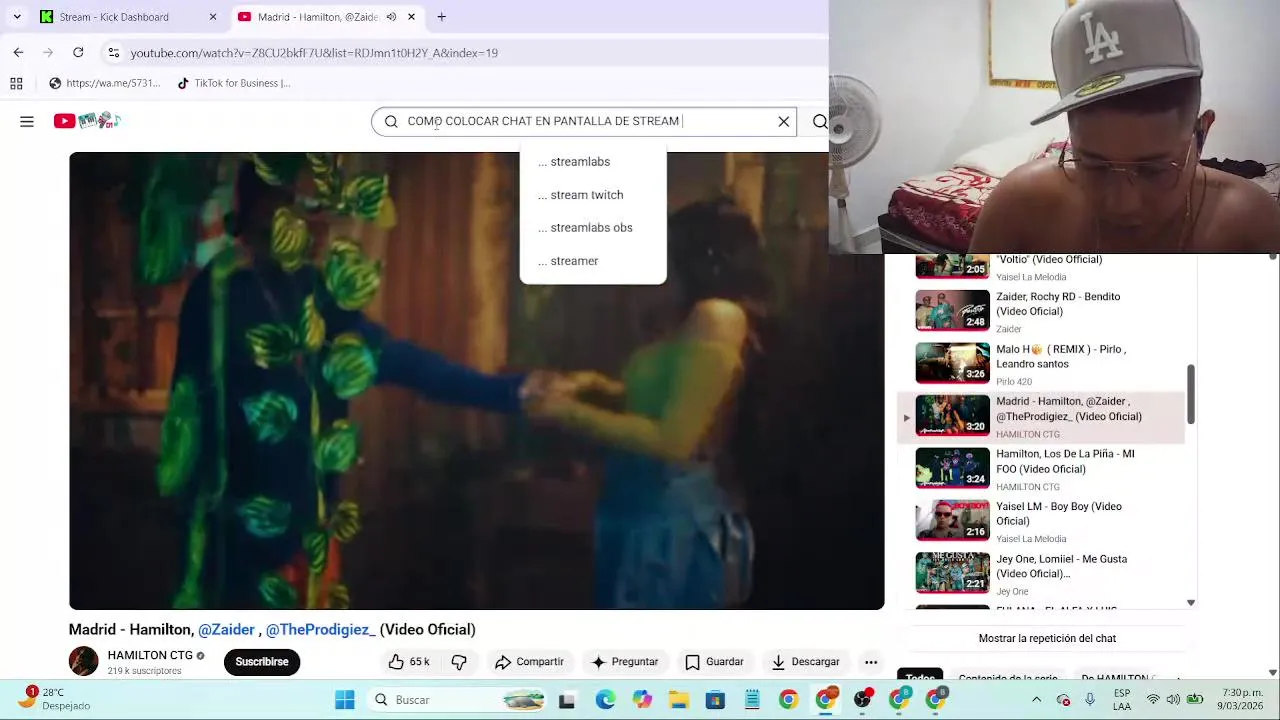
Task: Dislike the video
Action: tap(459, 661)
